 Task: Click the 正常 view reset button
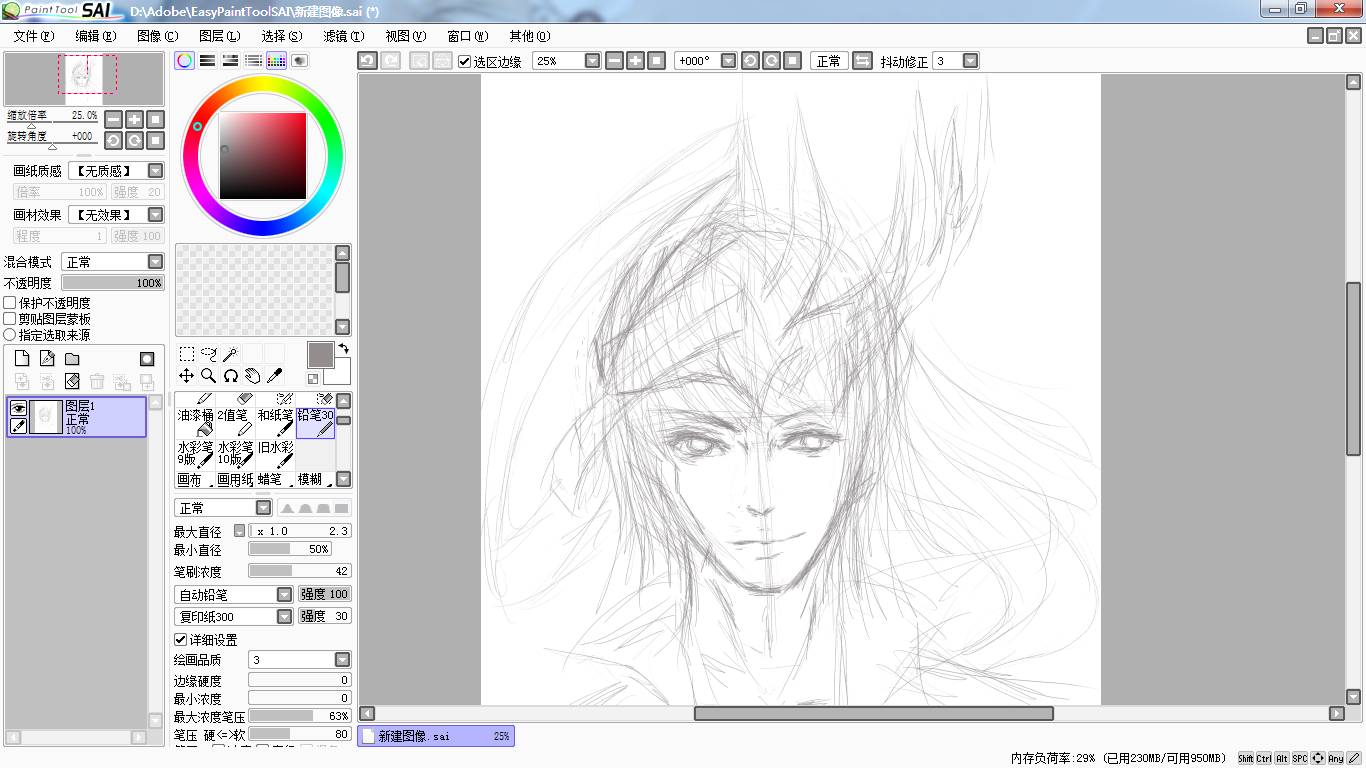(x=828, y=61)
